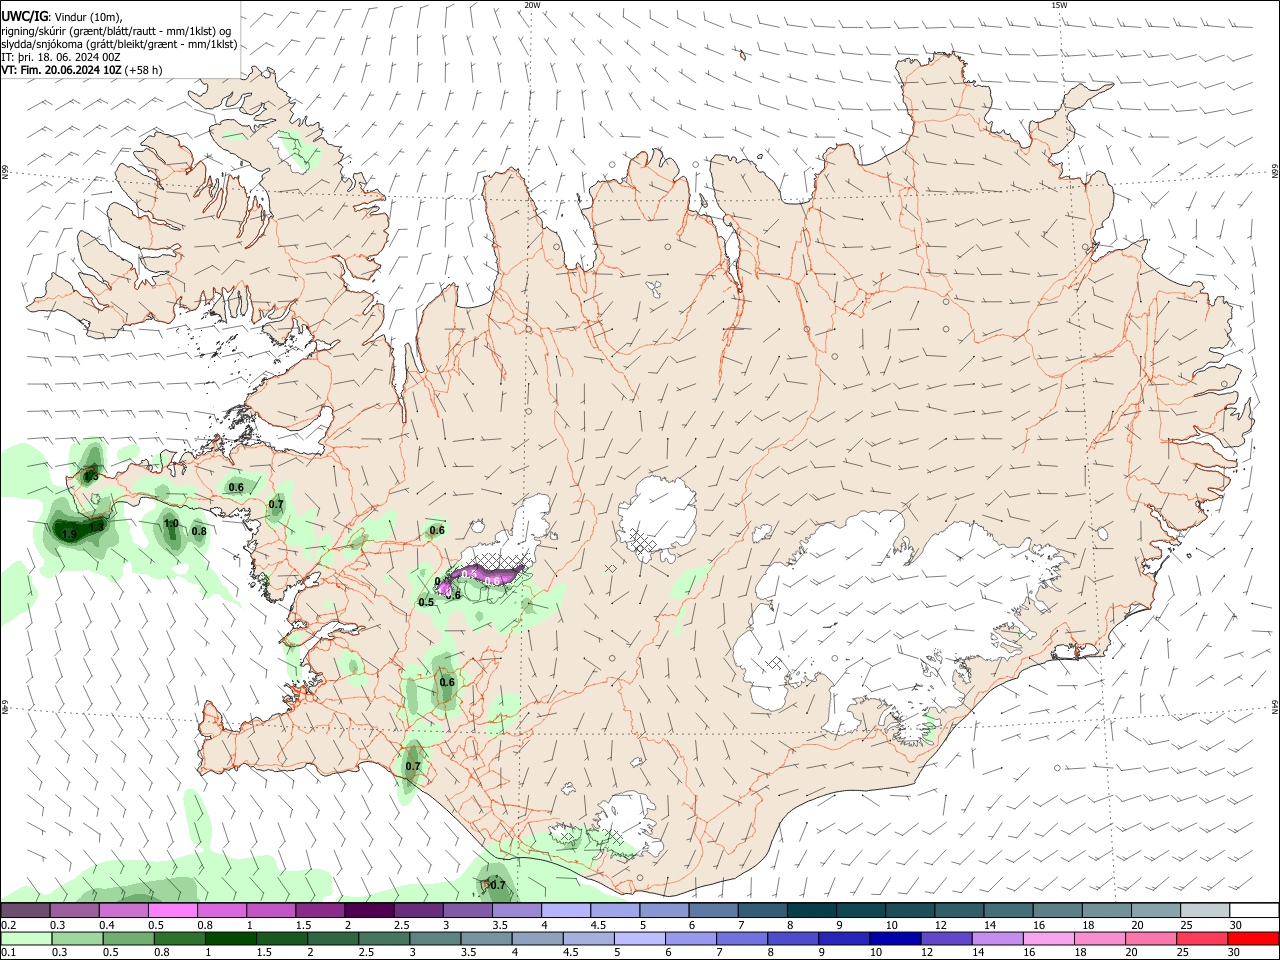
Task: Pick the pale green 0.1 swatch in the lower legend
Action: [25, 938]
